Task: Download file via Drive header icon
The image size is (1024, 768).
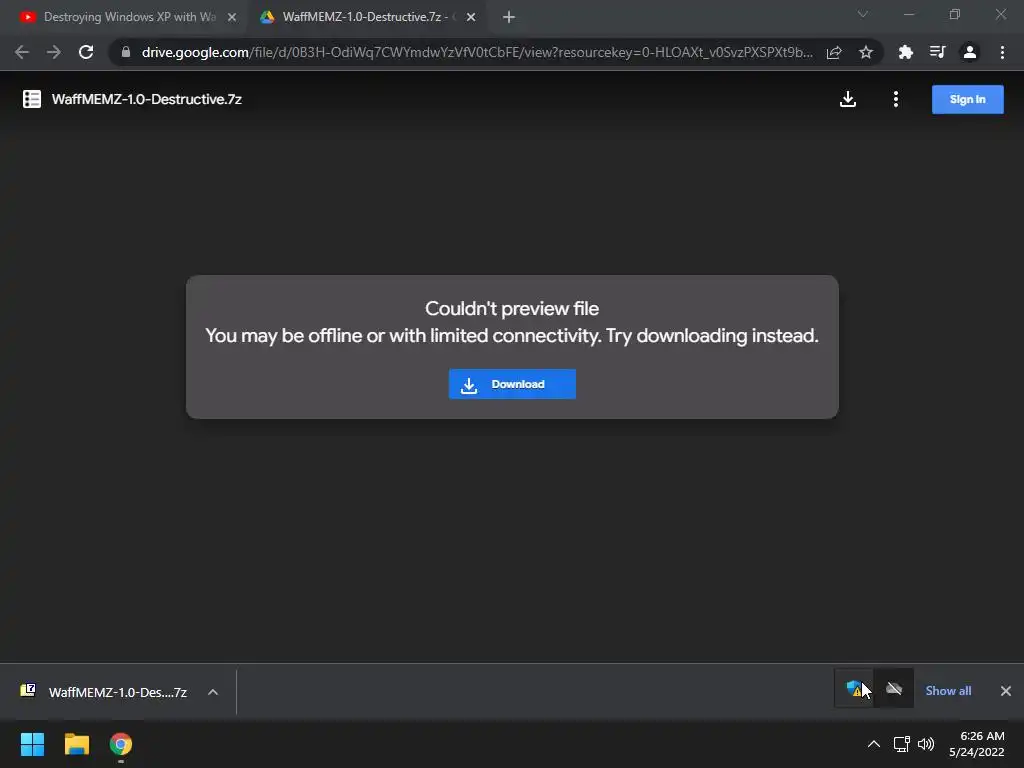Action: point(848,99)
